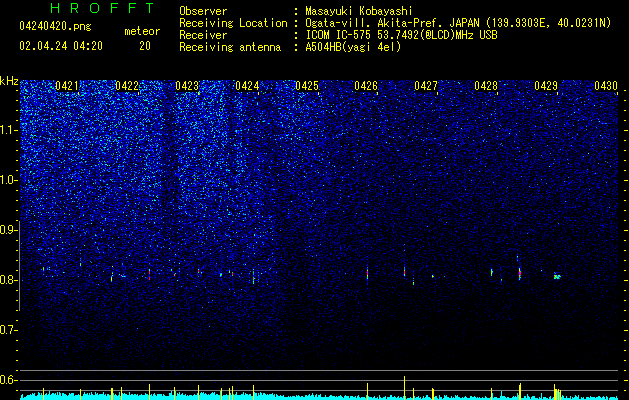The width and height of the screenshot is (629, 400).
Task: Click the 0427 time marker
Action: [x=426, y=86]
